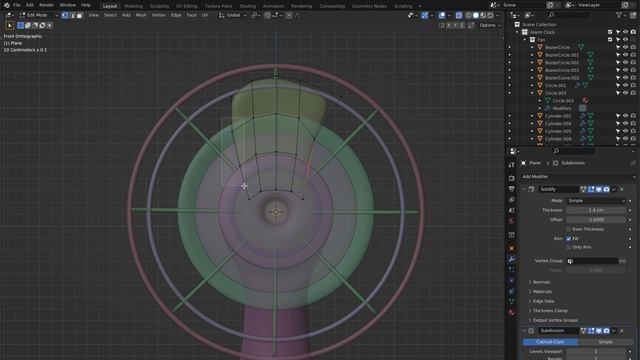The width and height of the screenshot is (640, 360).
Task: Hide Circle.002 with its eye icon
Action: pyautogui.click(x=625, y=85)
